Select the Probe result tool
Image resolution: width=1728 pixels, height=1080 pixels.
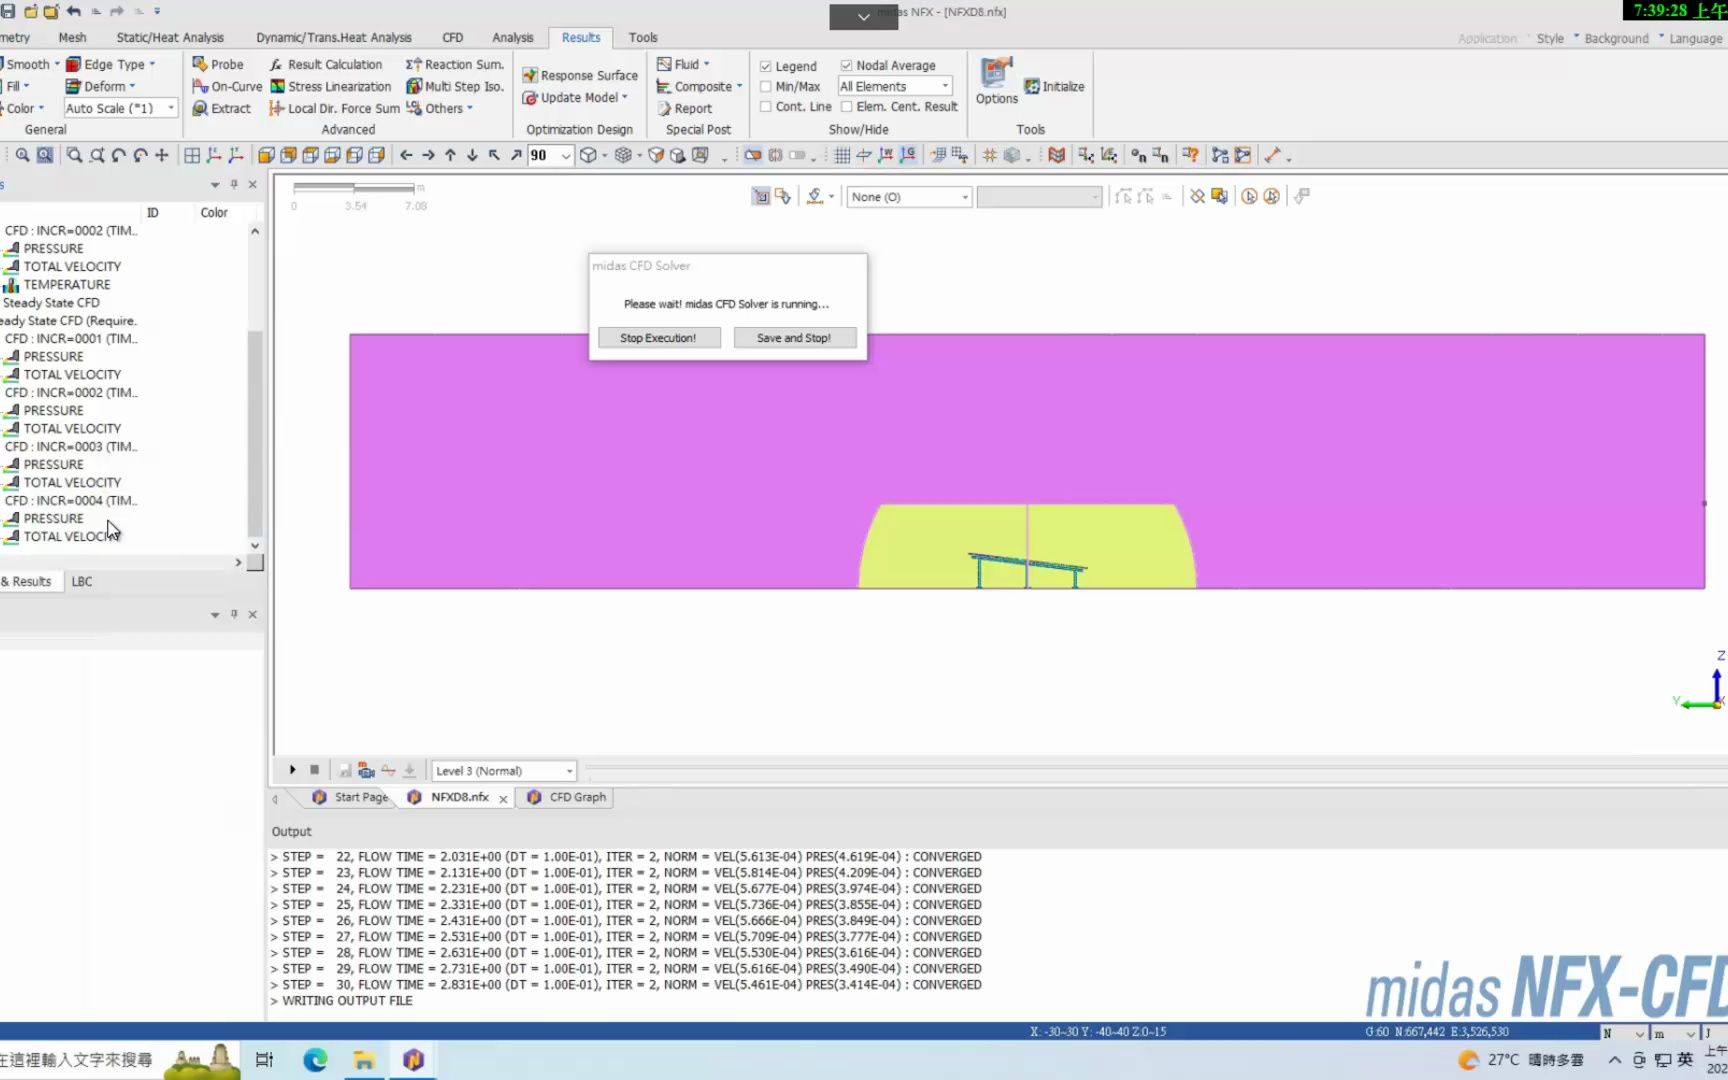(x=218, y=64)
